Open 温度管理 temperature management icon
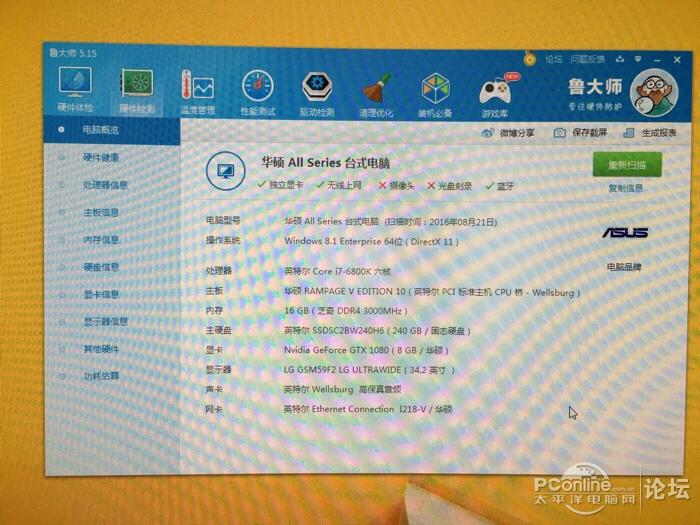The width and height of the screenshot is (700, 525). [x=197, y=91]
